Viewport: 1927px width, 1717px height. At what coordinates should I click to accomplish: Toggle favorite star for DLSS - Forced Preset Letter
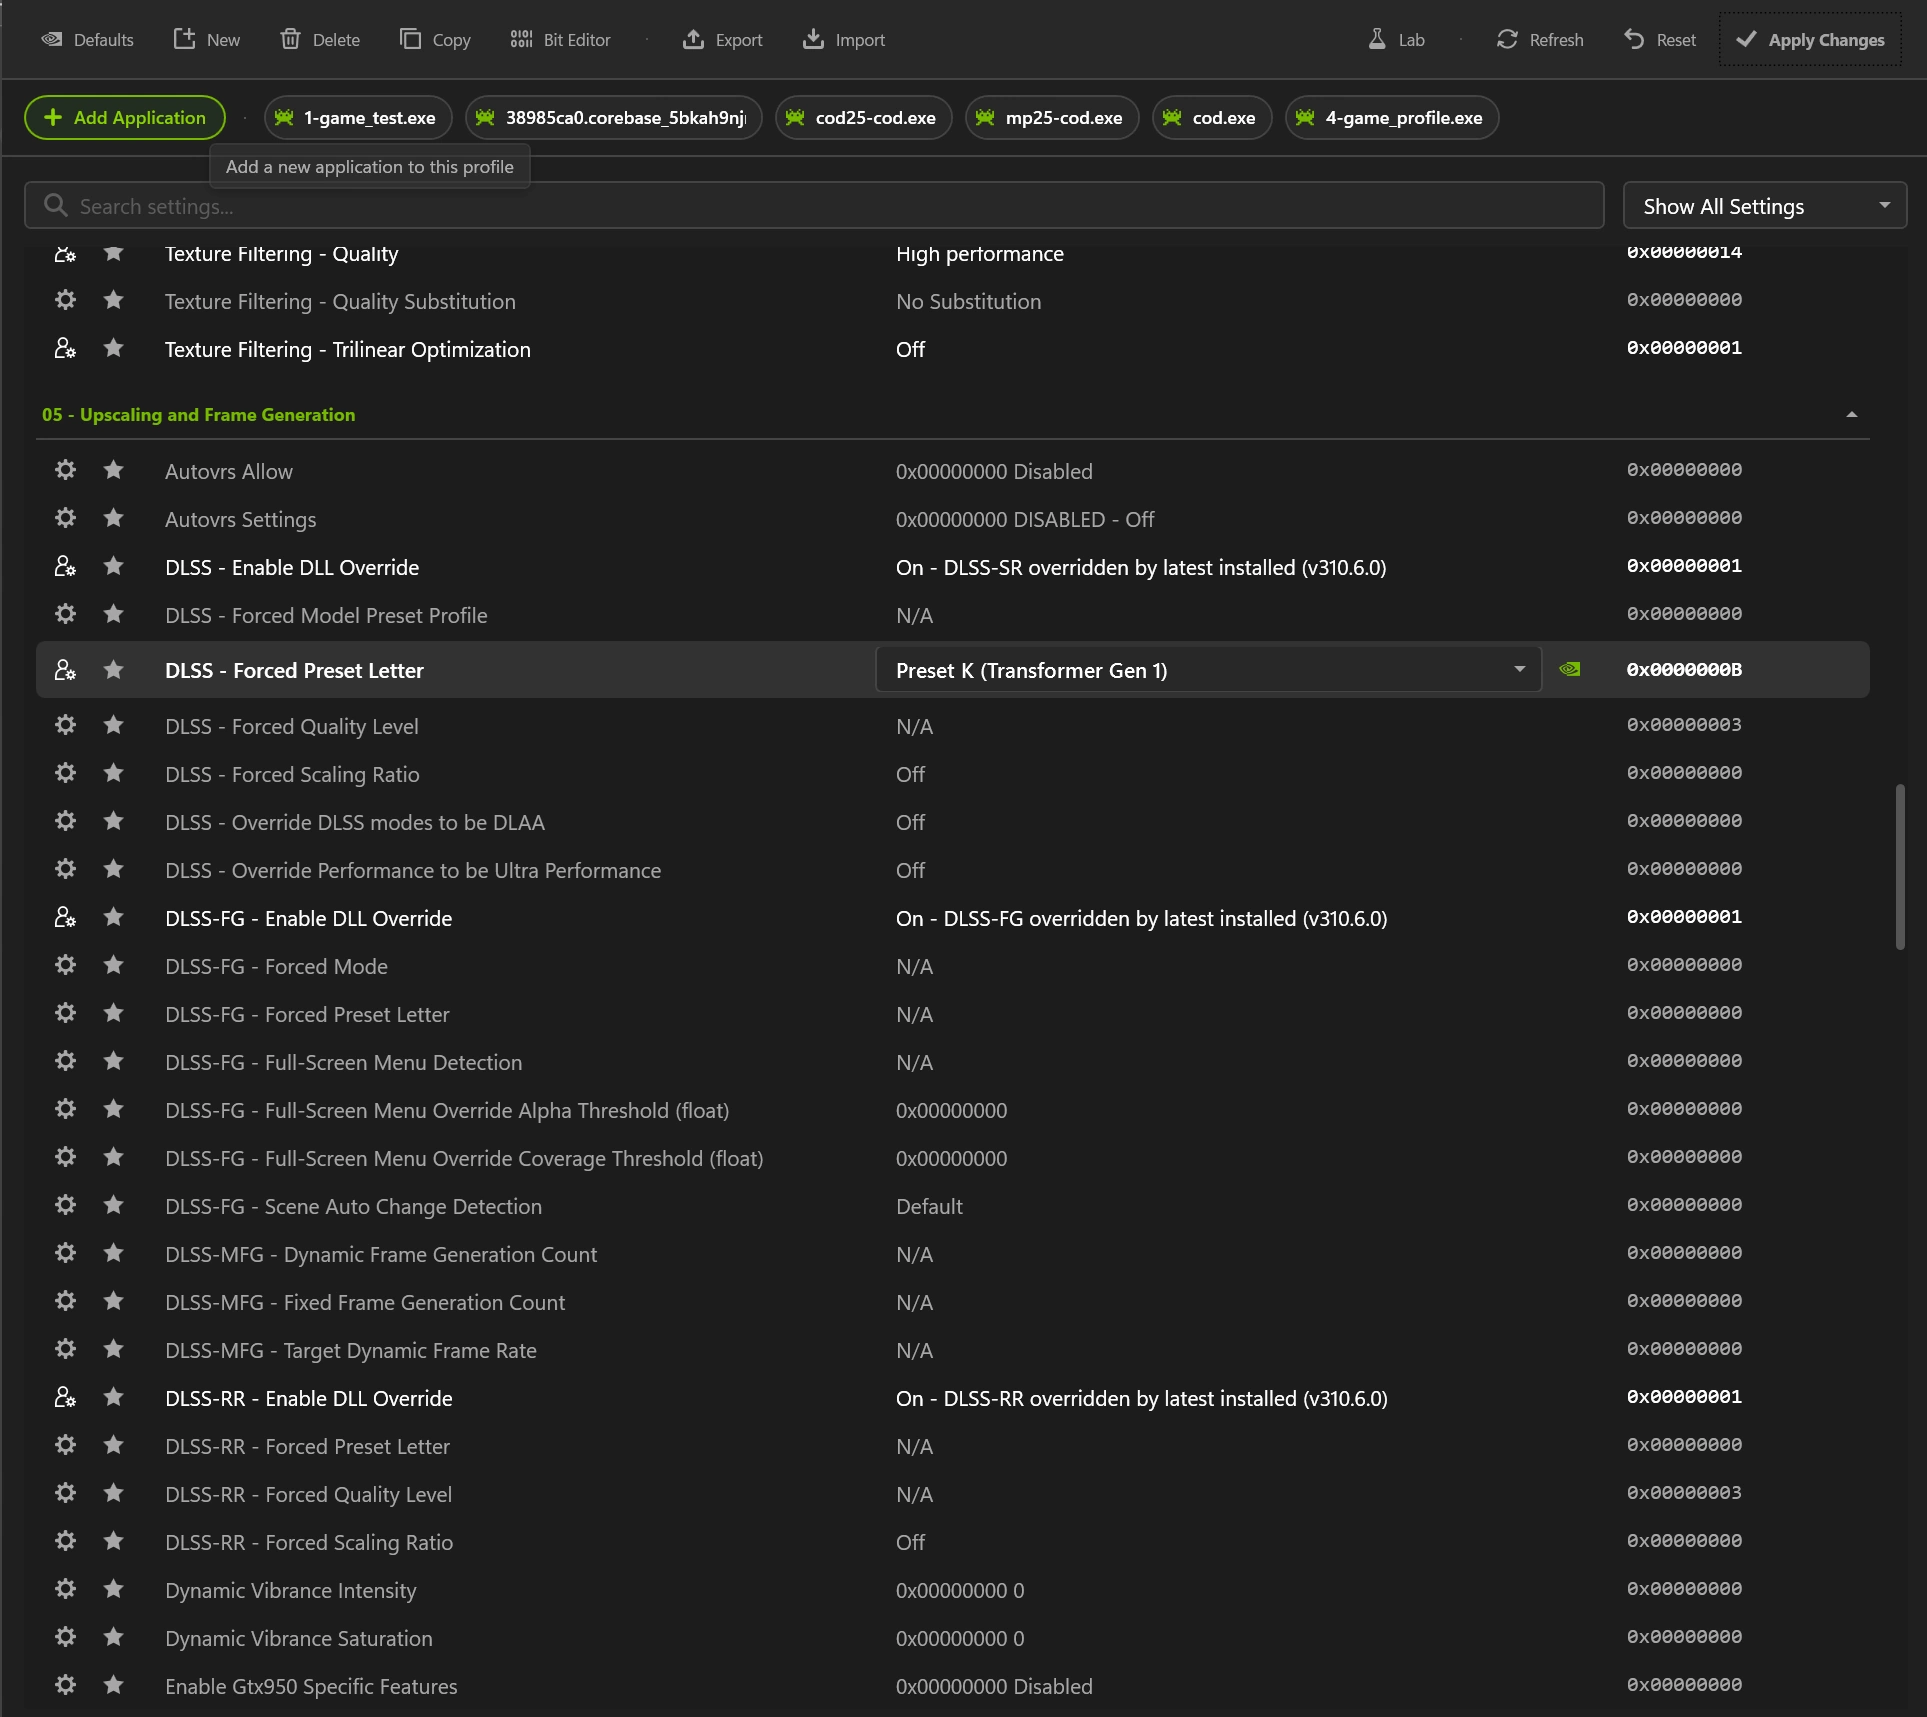point(114,670)
